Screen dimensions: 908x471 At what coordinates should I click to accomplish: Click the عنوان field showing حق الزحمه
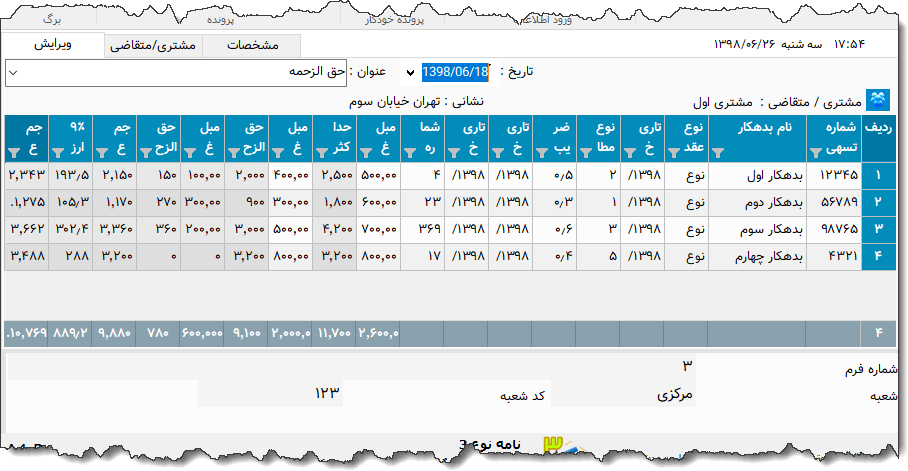pyautogui.click(x=176, y=73)
